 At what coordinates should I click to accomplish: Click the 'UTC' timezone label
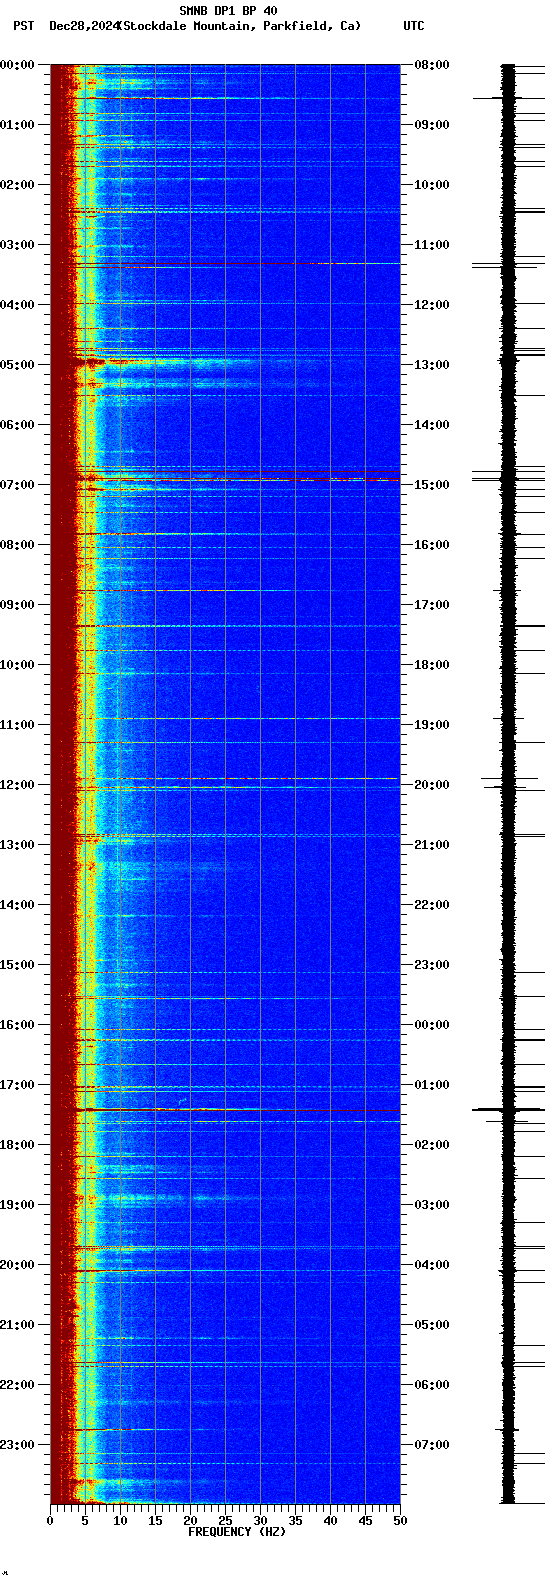pos(414,26)
